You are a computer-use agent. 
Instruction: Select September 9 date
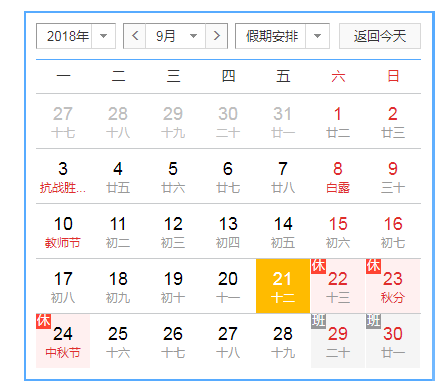click(393, 176)
